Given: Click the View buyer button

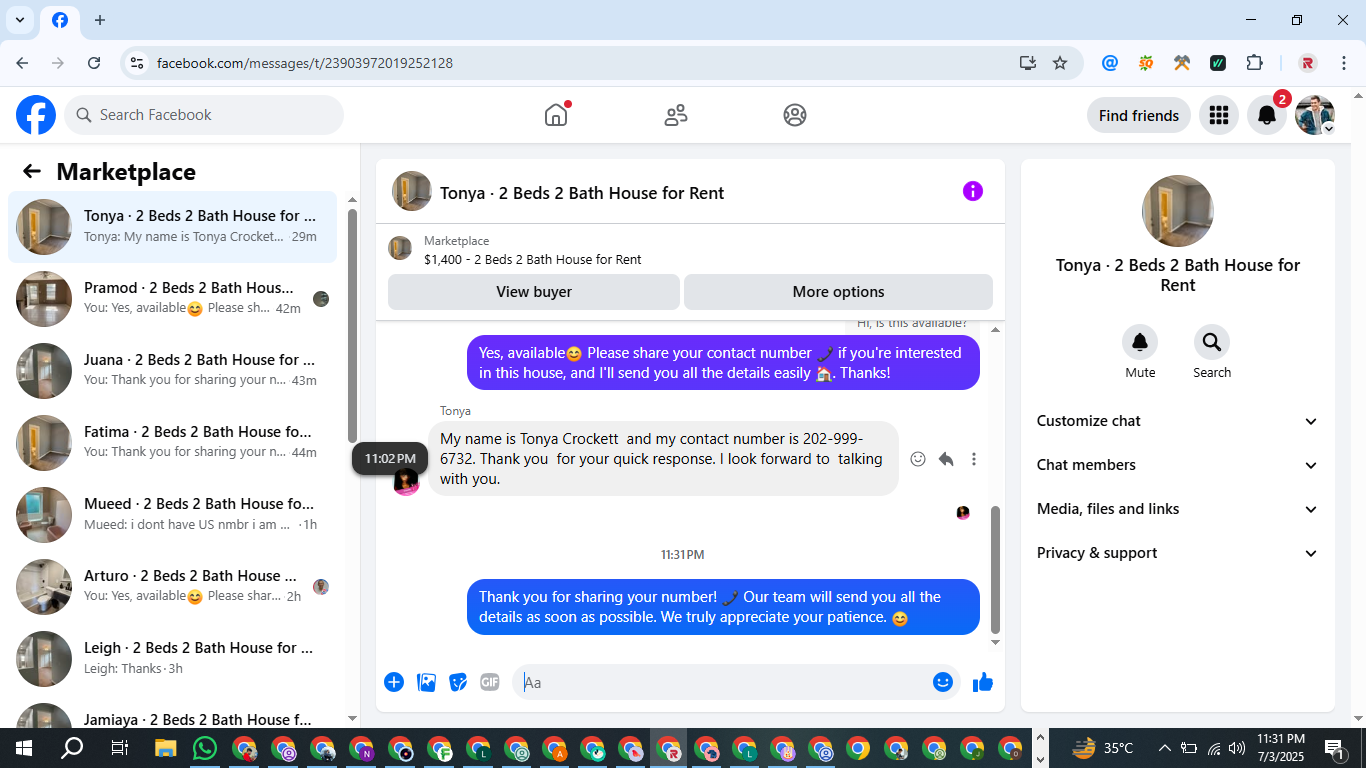Looking at the screenshot, I should click(x=534, y=292).
